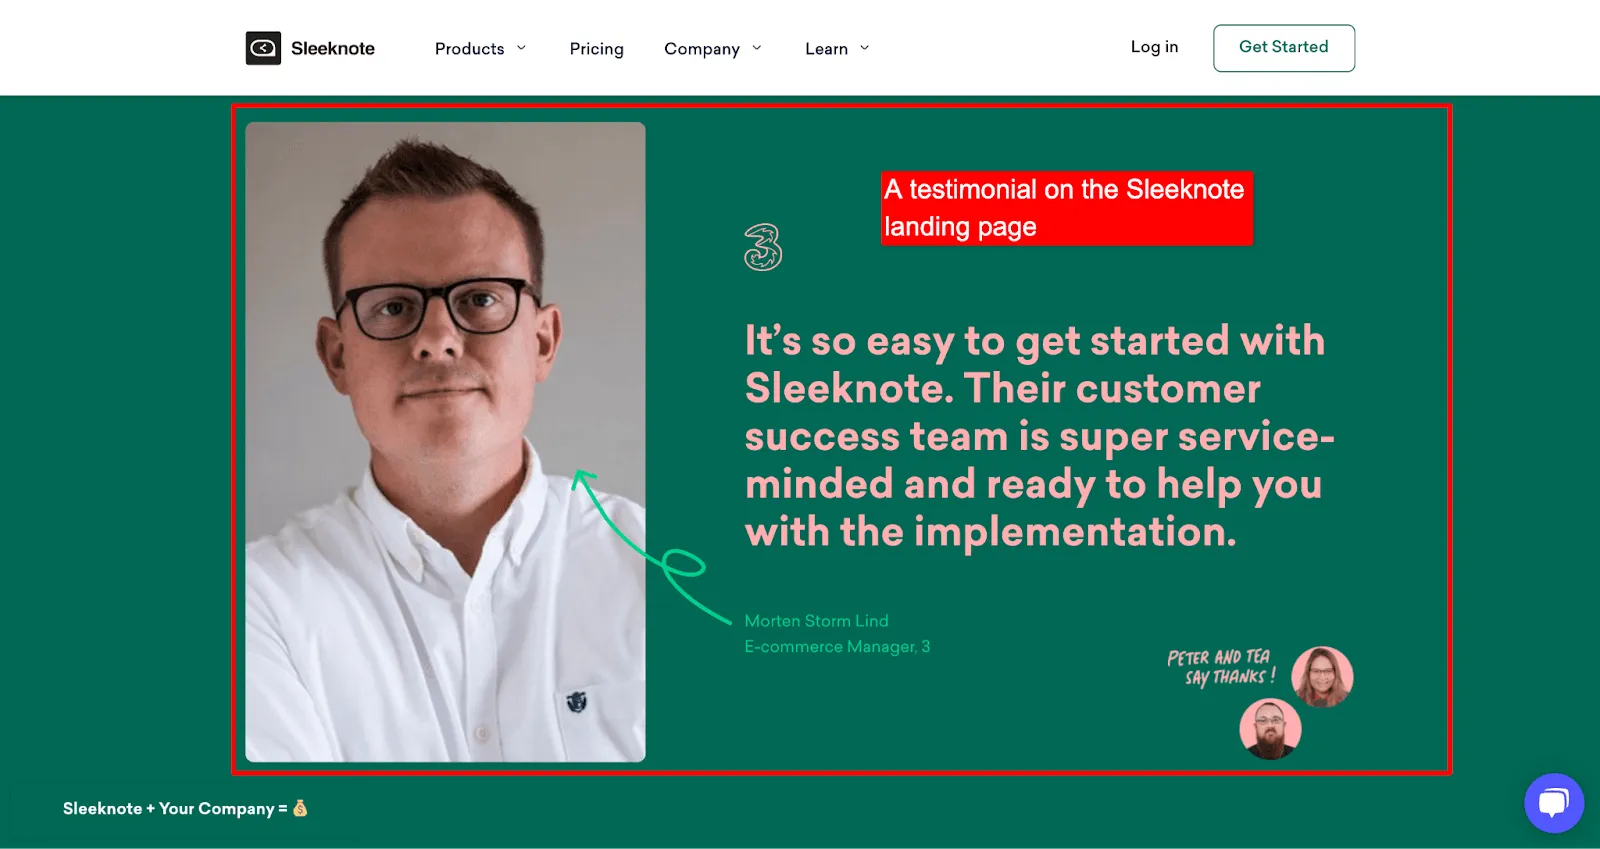Click Morten Storm Lind's name

coord(816,620)
